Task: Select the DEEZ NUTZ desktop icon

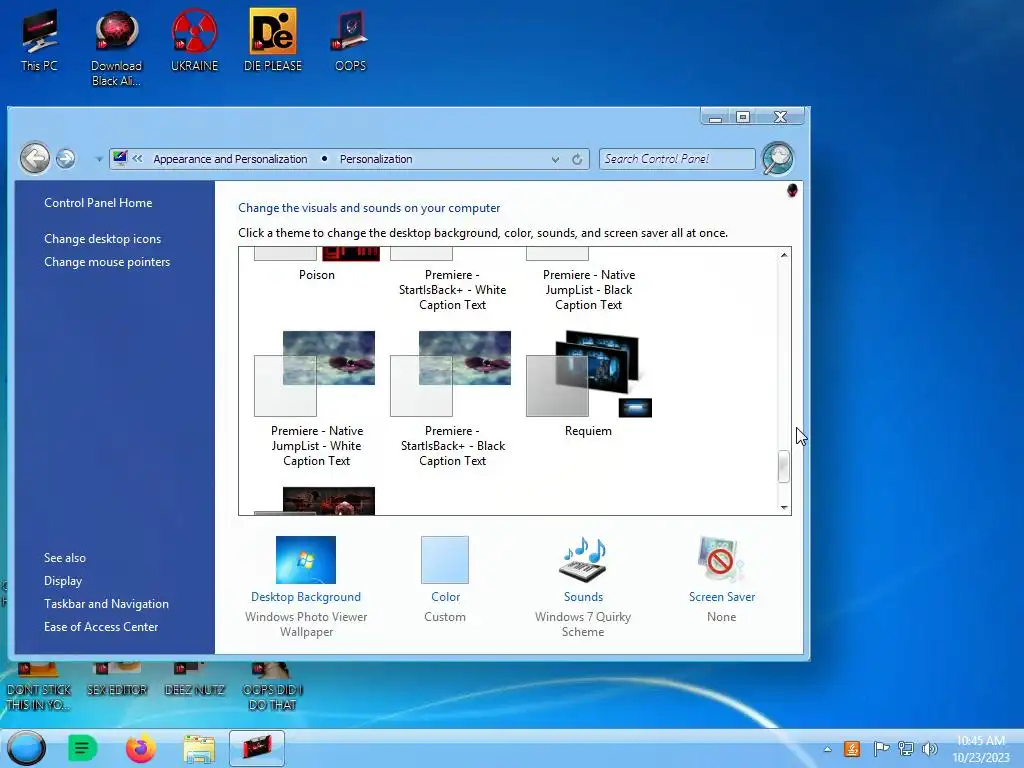Action: [194, 680]
